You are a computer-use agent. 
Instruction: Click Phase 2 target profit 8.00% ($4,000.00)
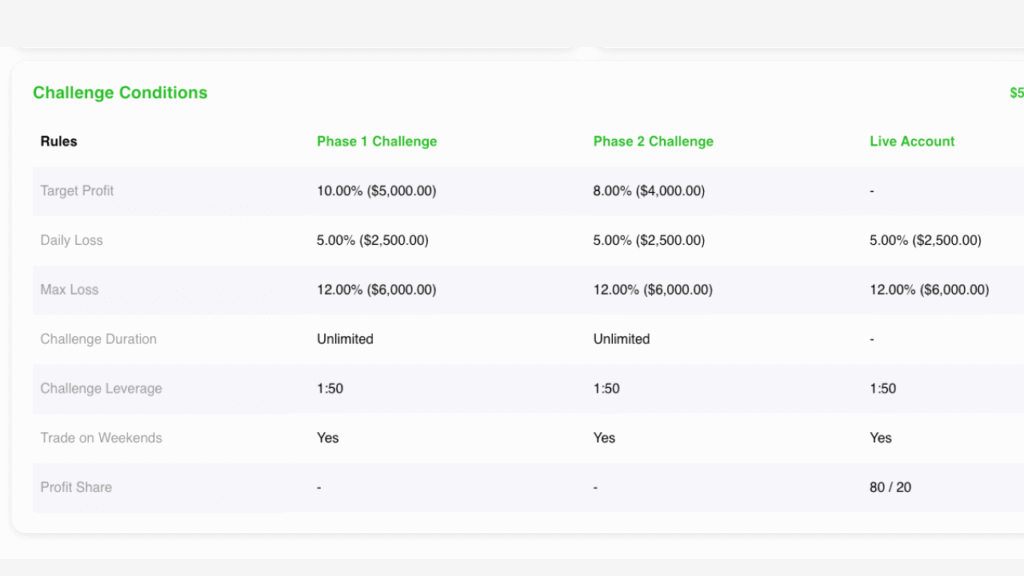[649, 190]
